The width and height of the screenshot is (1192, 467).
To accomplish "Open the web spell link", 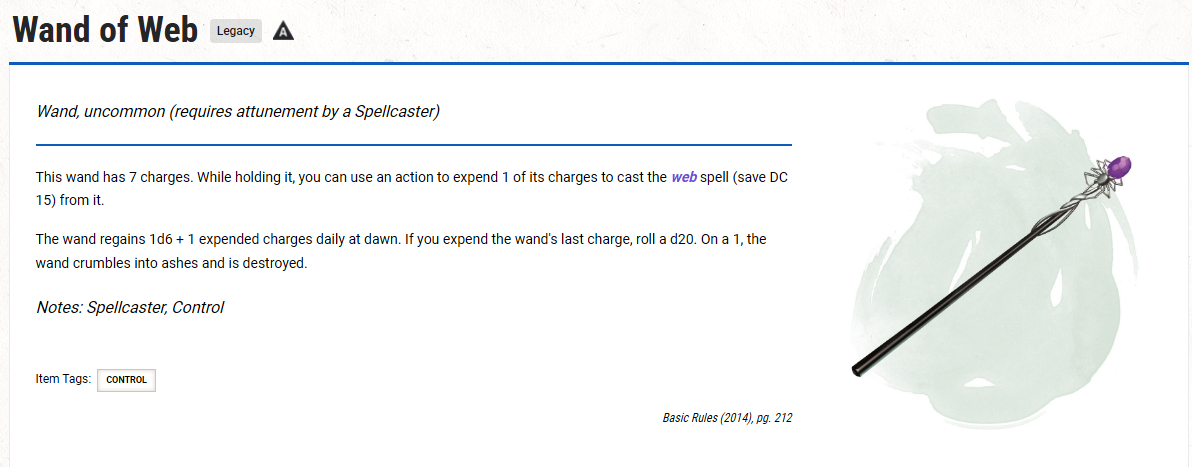I will [x=684, y=177].
